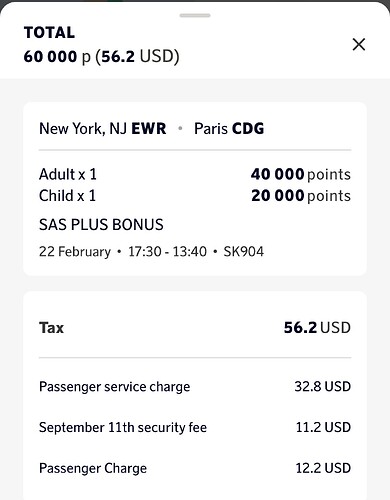This screenshot has width=390, height=500.
Task: Tap the SAS PLUS BONUS label
Action: 101,225
